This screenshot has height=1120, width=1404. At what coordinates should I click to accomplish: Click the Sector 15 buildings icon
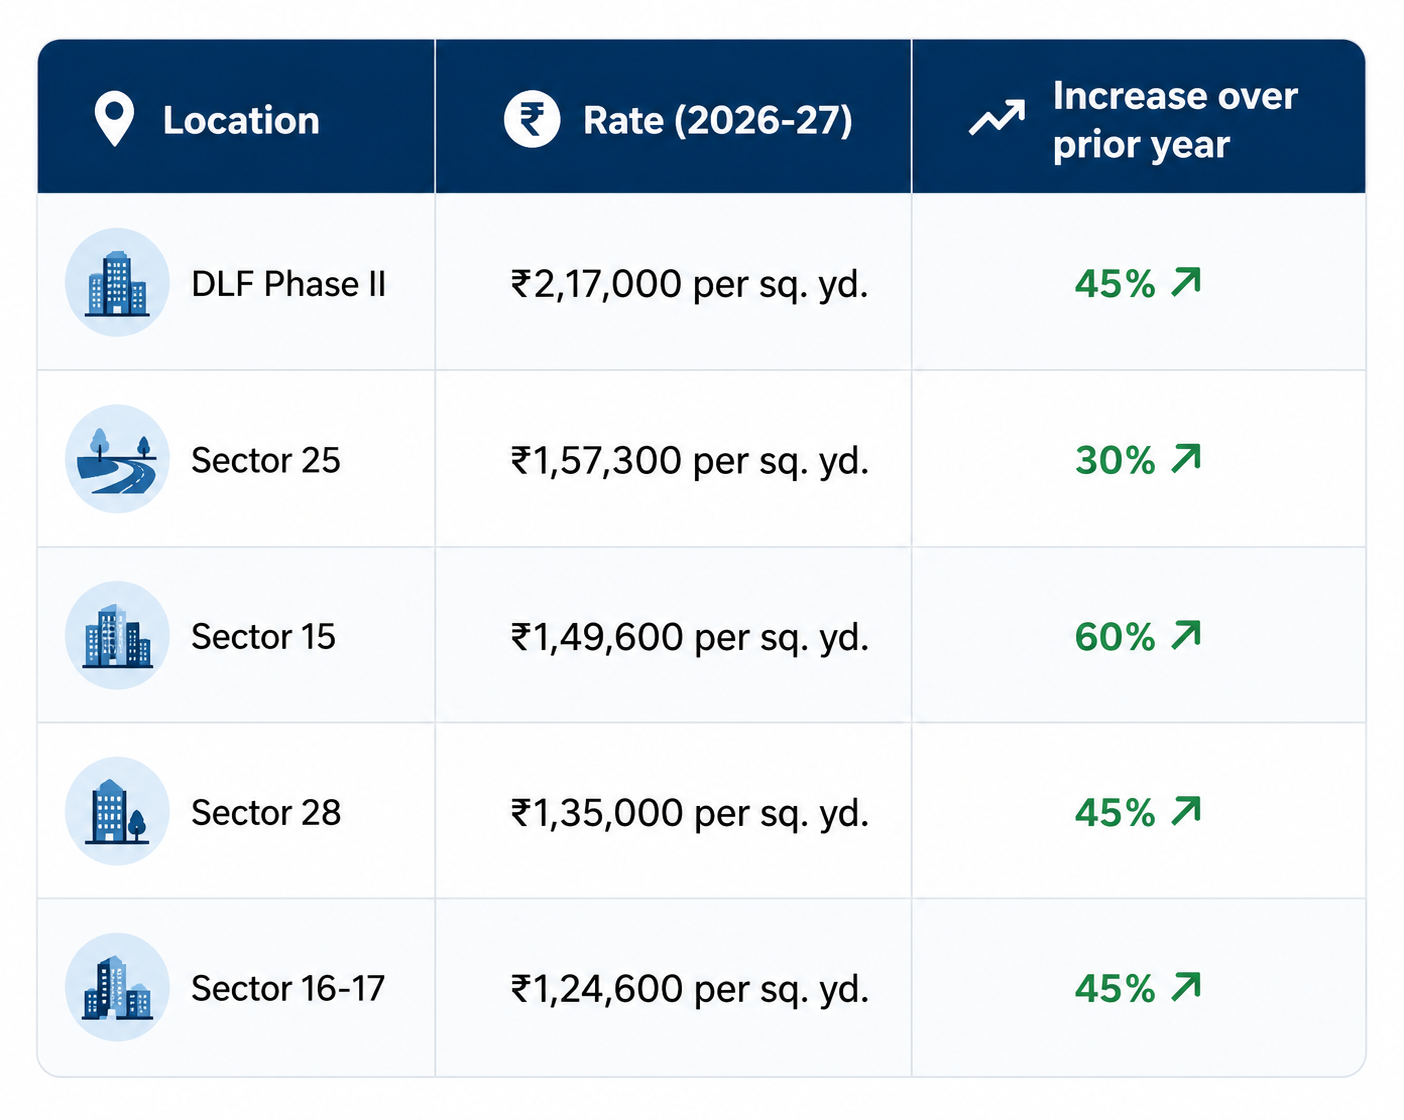coord(117,635)
